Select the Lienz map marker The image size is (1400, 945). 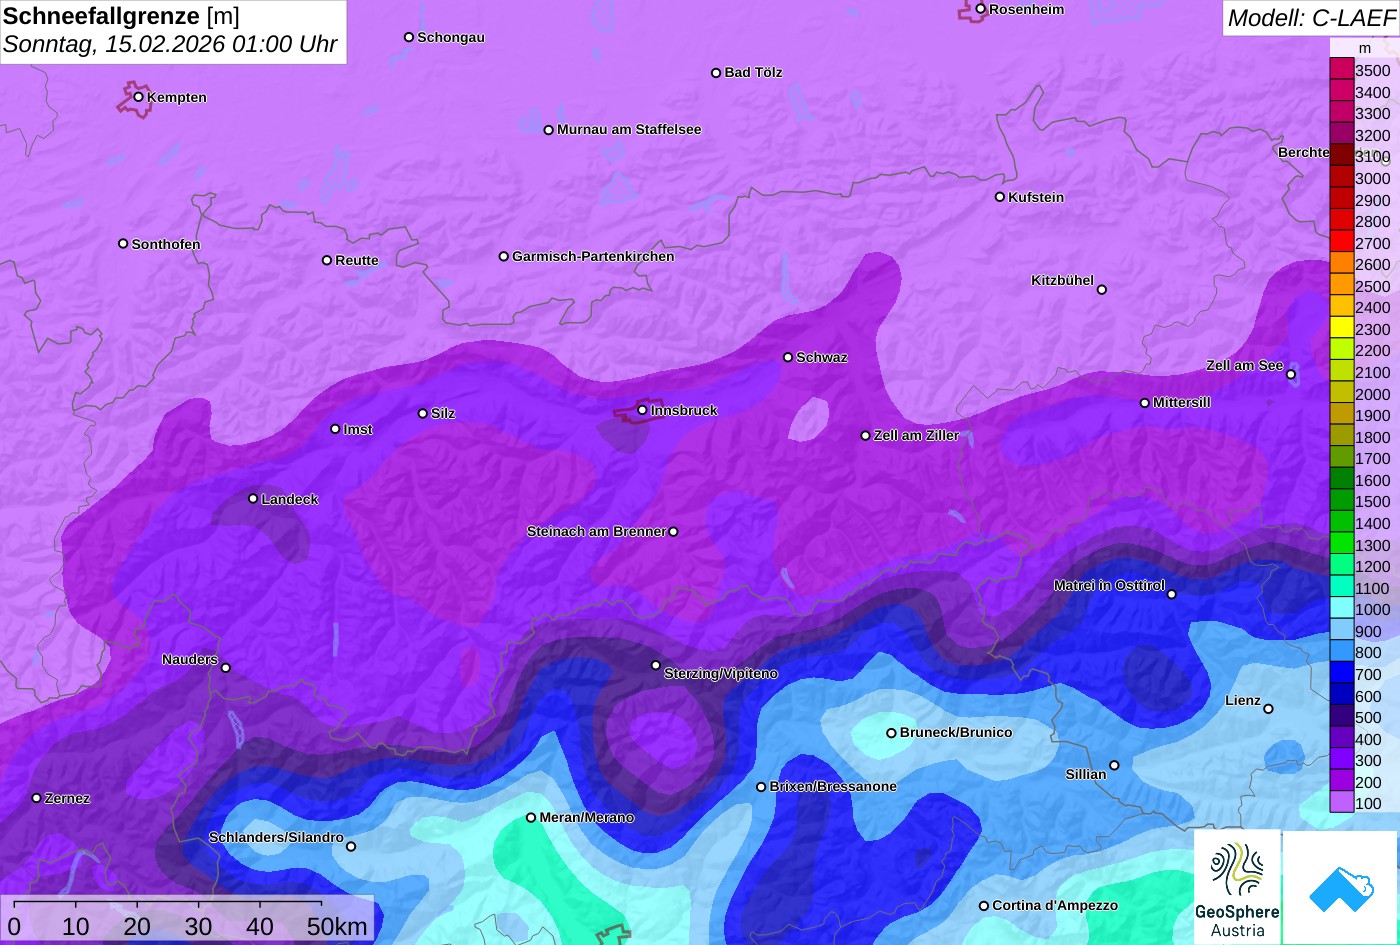coord(1268,709)
